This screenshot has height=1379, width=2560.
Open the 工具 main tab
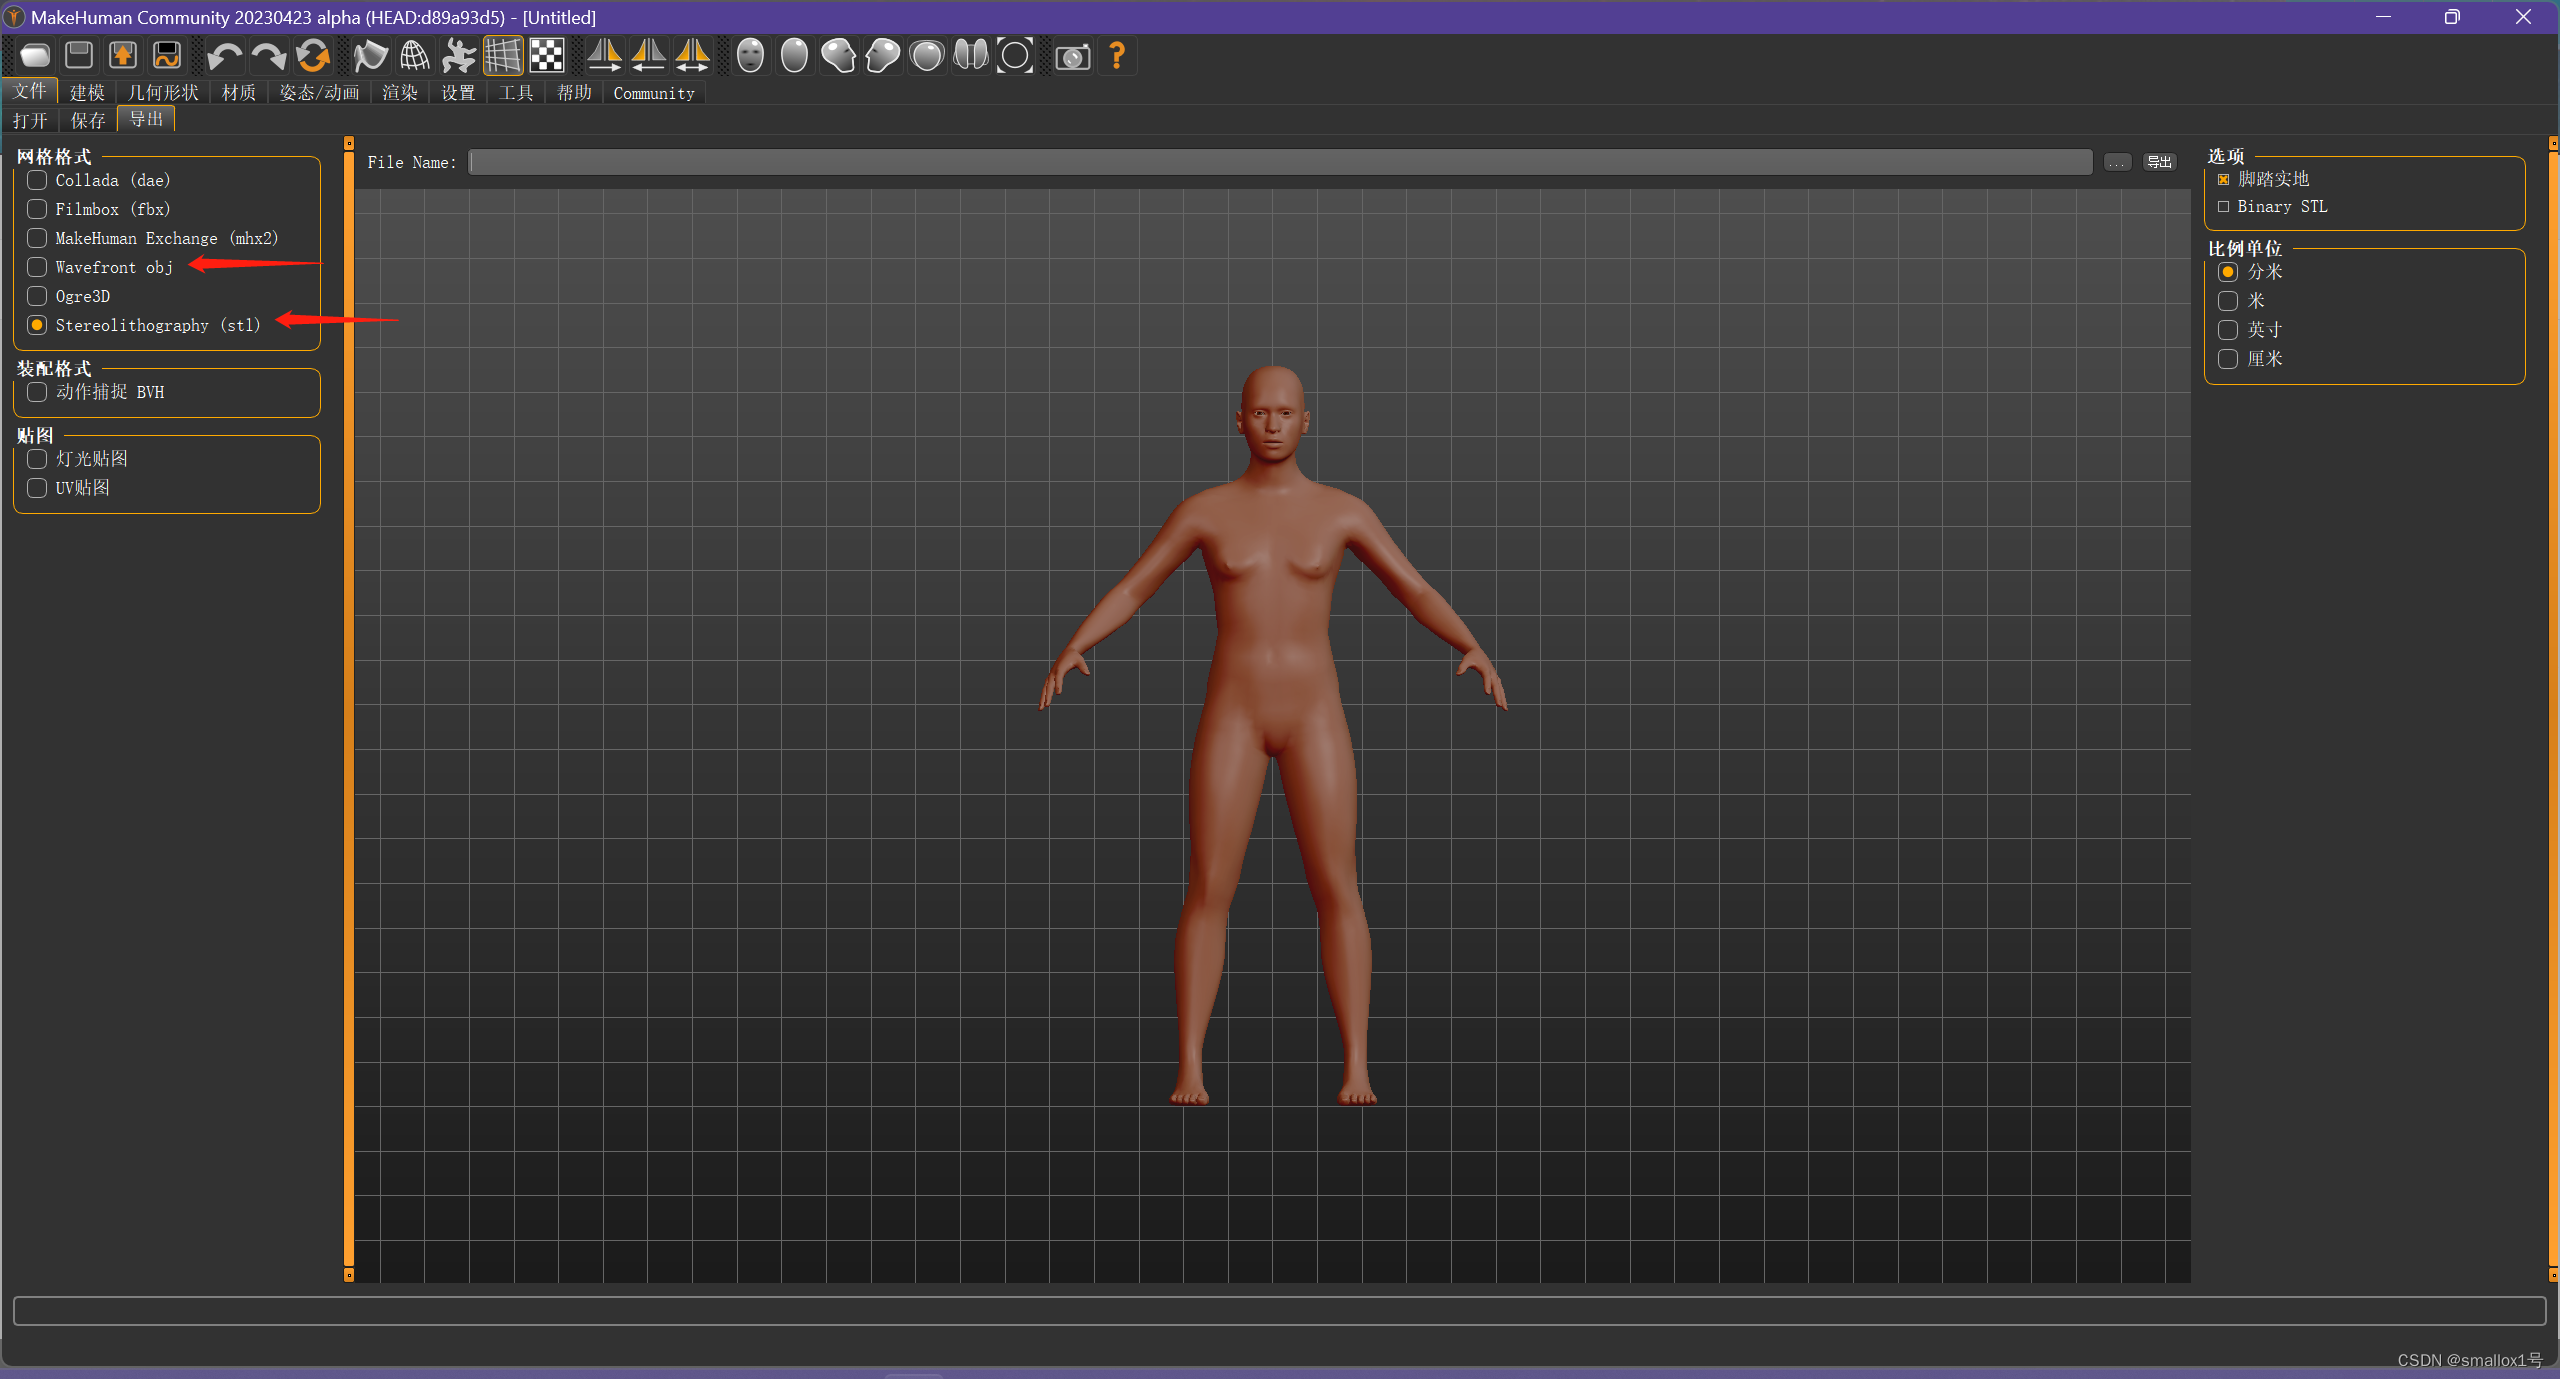point(516,93)
